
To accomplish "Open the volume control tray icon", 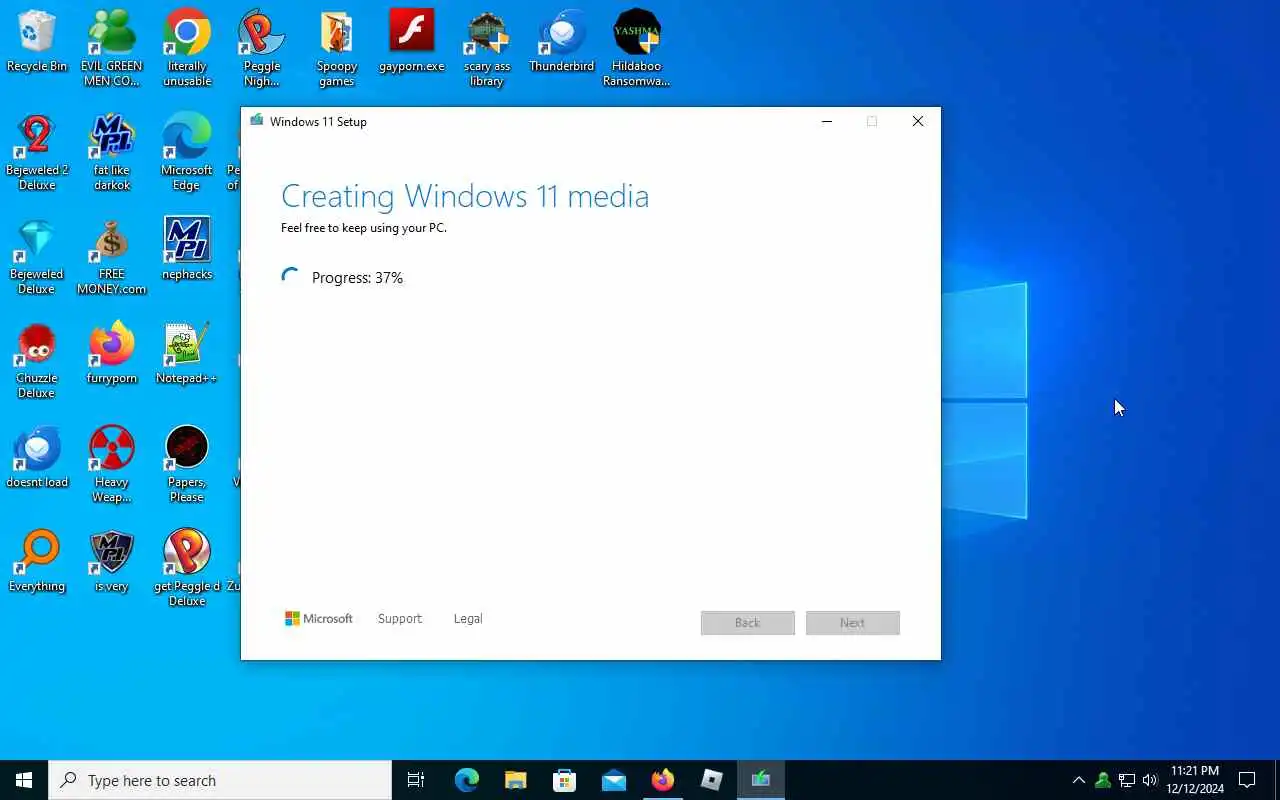I will [1150, 780].
